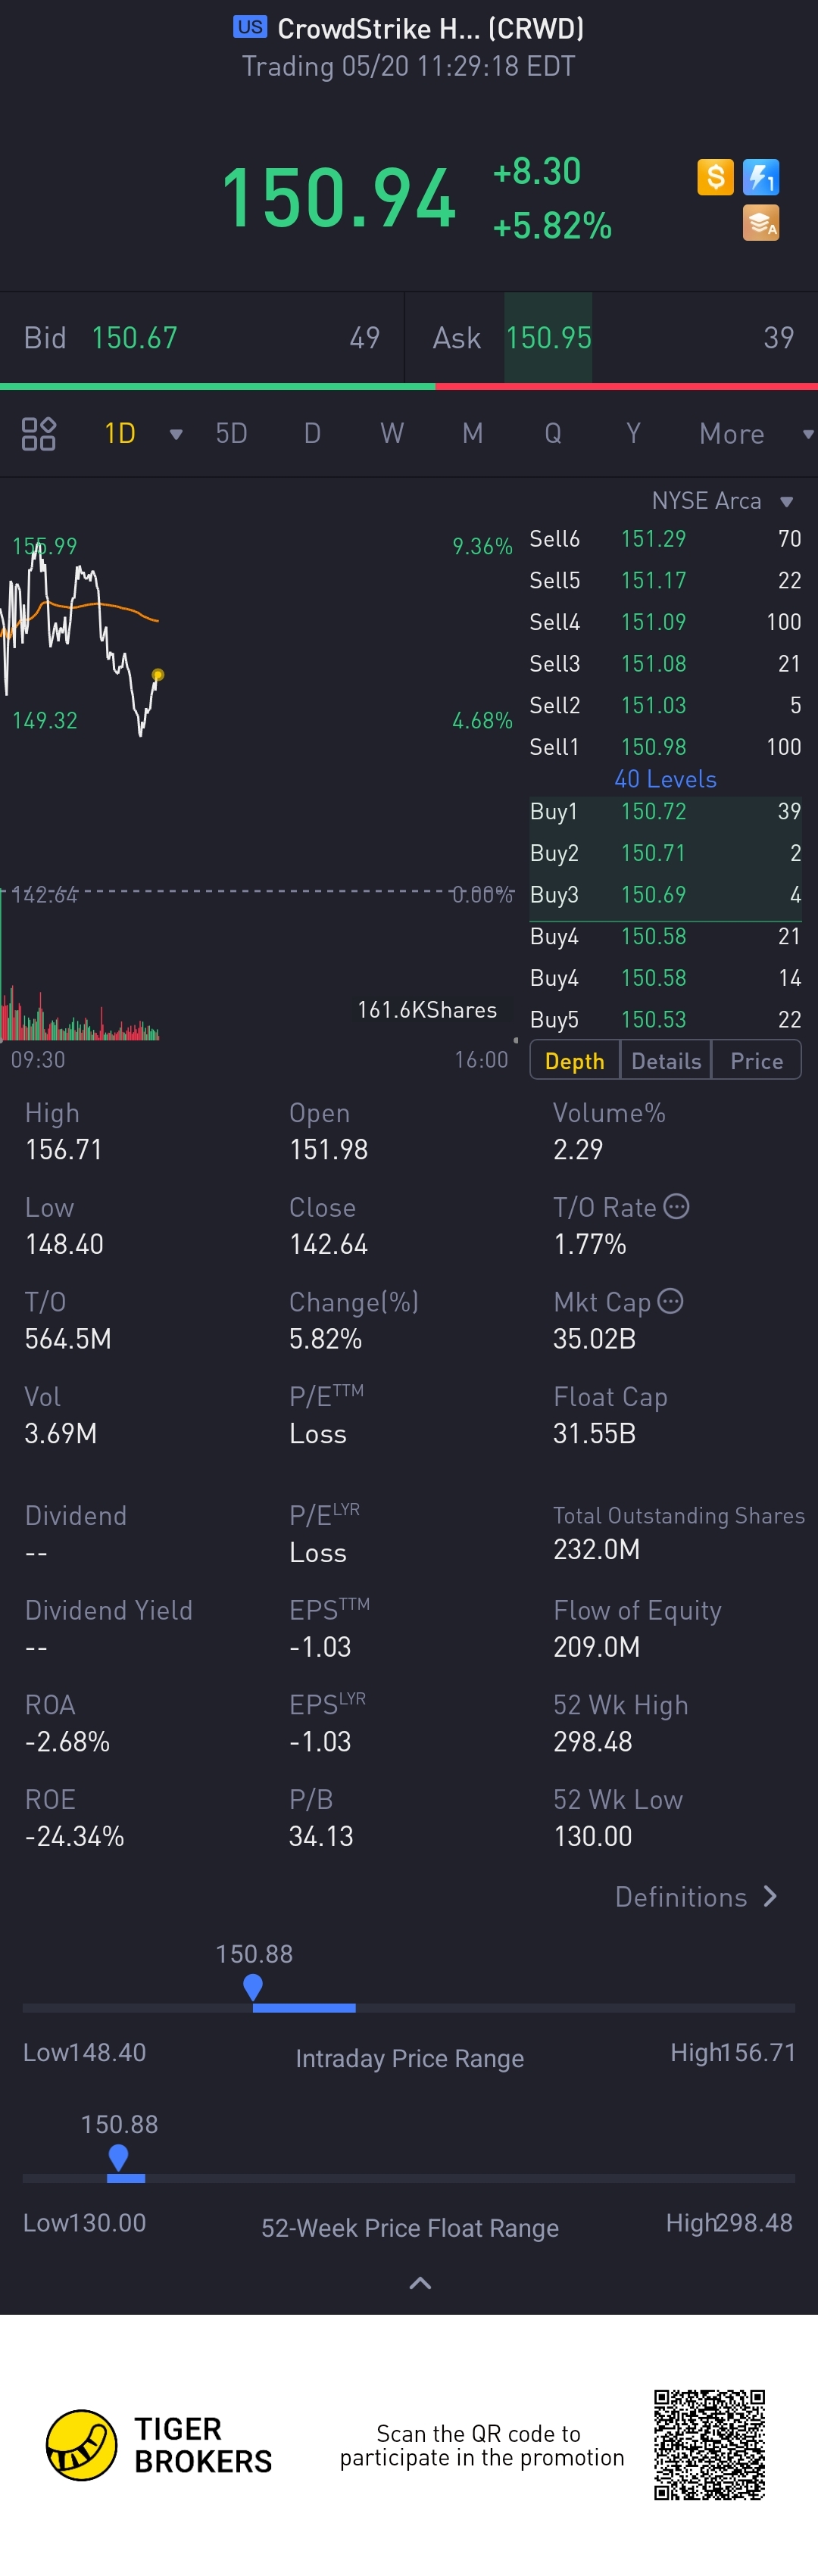Open Definitions chevron link

coord(696,1897)
